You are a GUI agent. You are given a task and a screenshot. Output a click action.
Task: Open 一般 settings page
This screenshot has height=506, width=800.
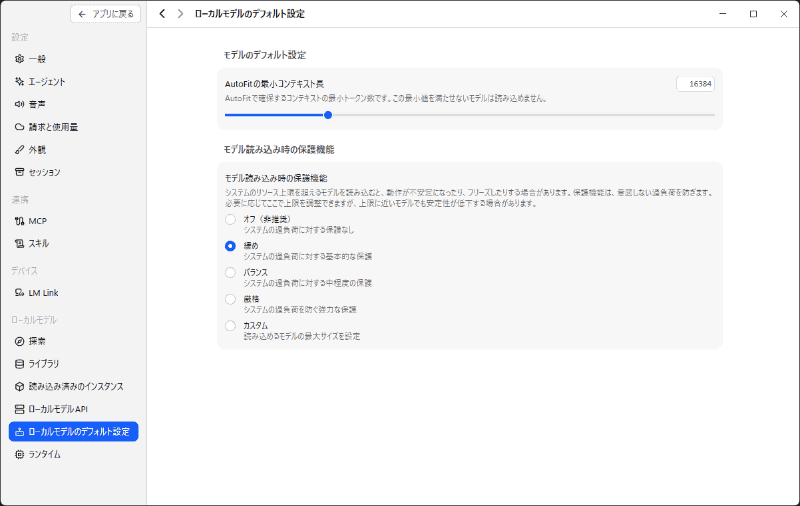73,59
